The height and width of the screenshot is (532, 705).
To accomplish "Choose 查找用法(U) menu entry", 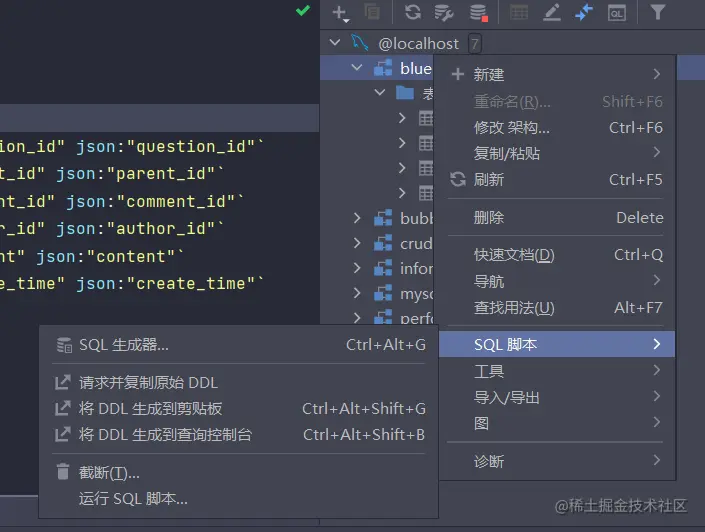I will pos(557,308).
